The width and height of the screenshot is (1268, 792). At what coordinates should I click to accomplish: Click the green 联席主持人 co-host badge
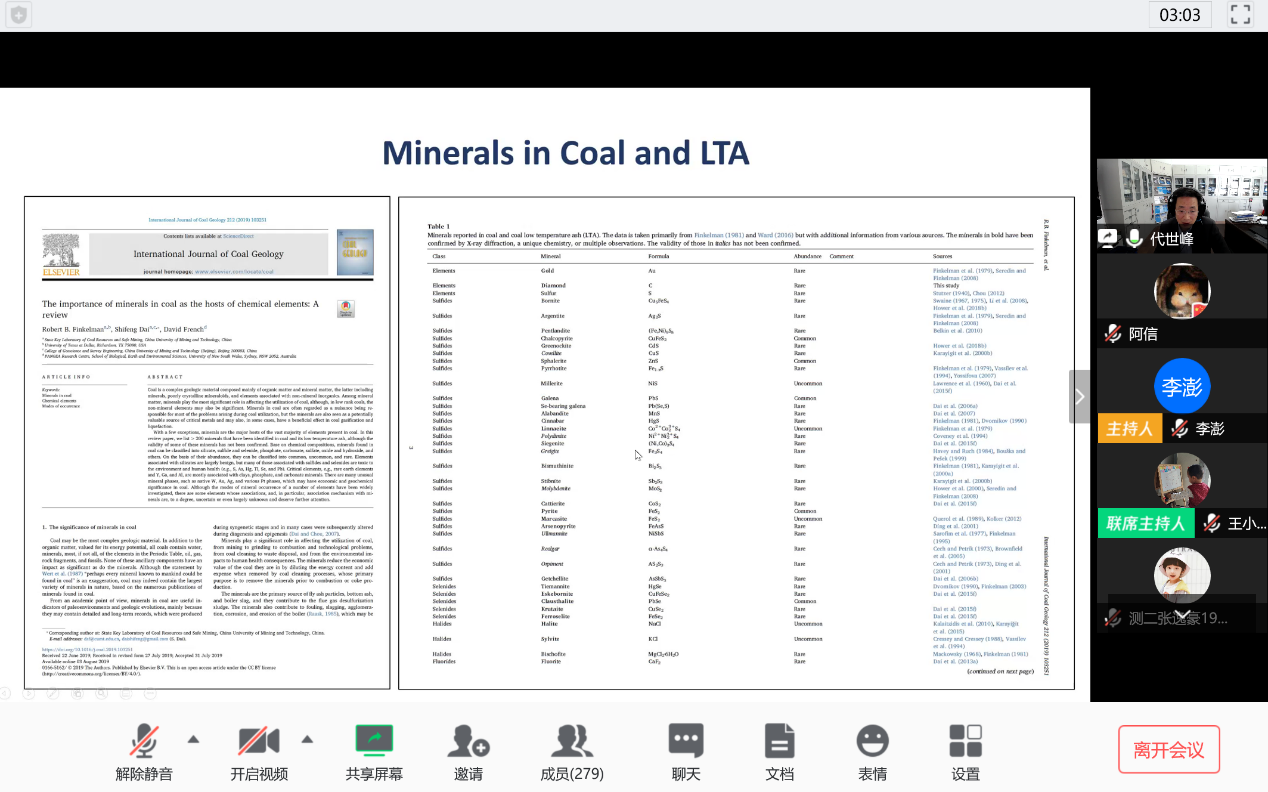(1145, 523)
